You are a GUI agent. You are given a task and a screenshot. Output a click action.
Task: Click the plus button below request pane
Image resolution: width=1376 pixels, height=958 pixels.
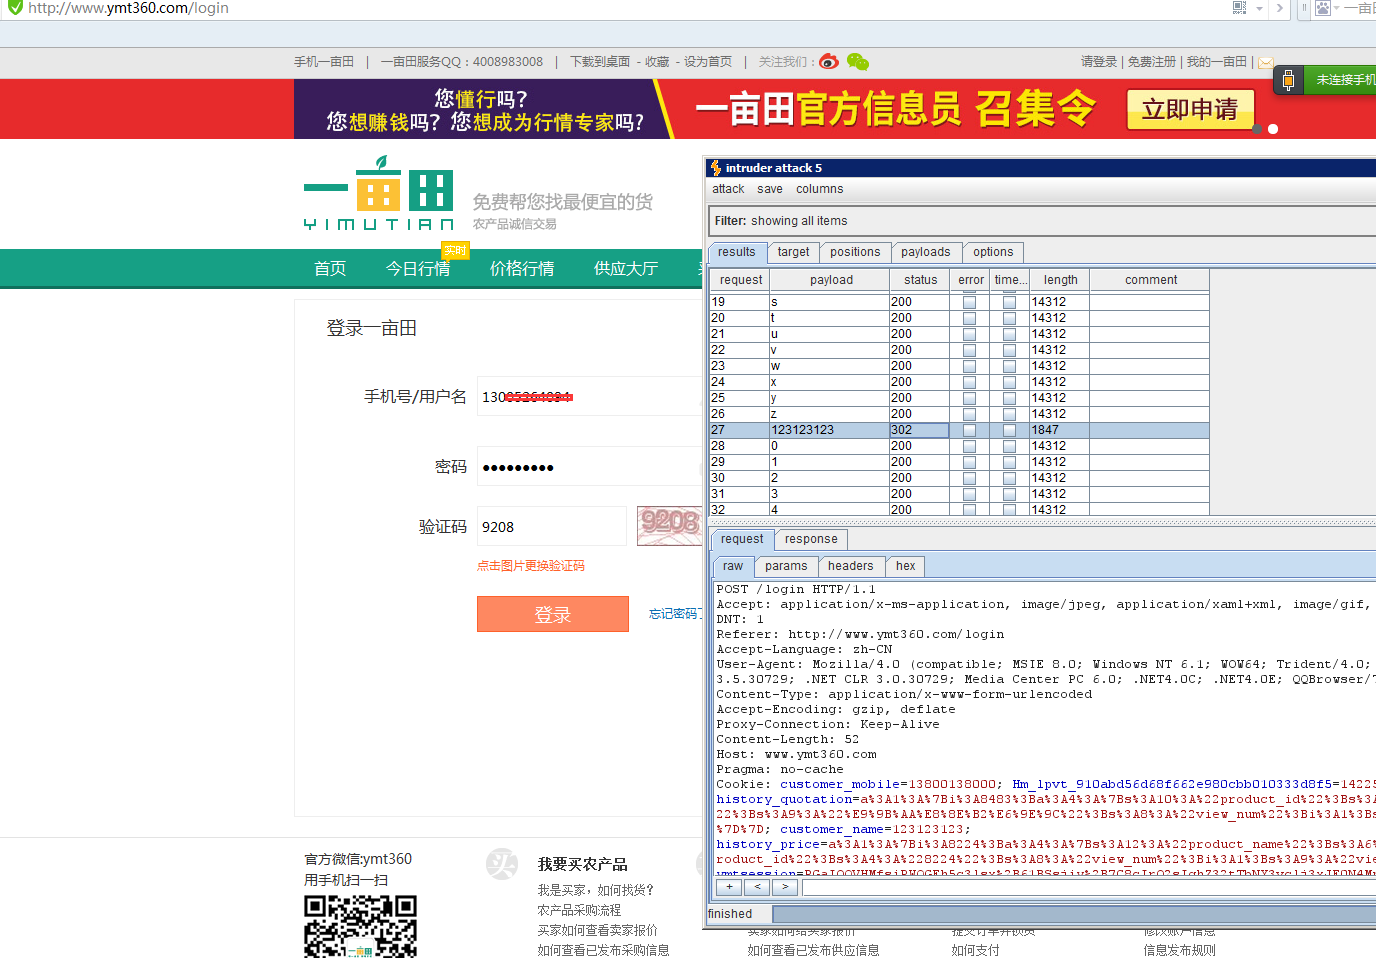[729, 887]
